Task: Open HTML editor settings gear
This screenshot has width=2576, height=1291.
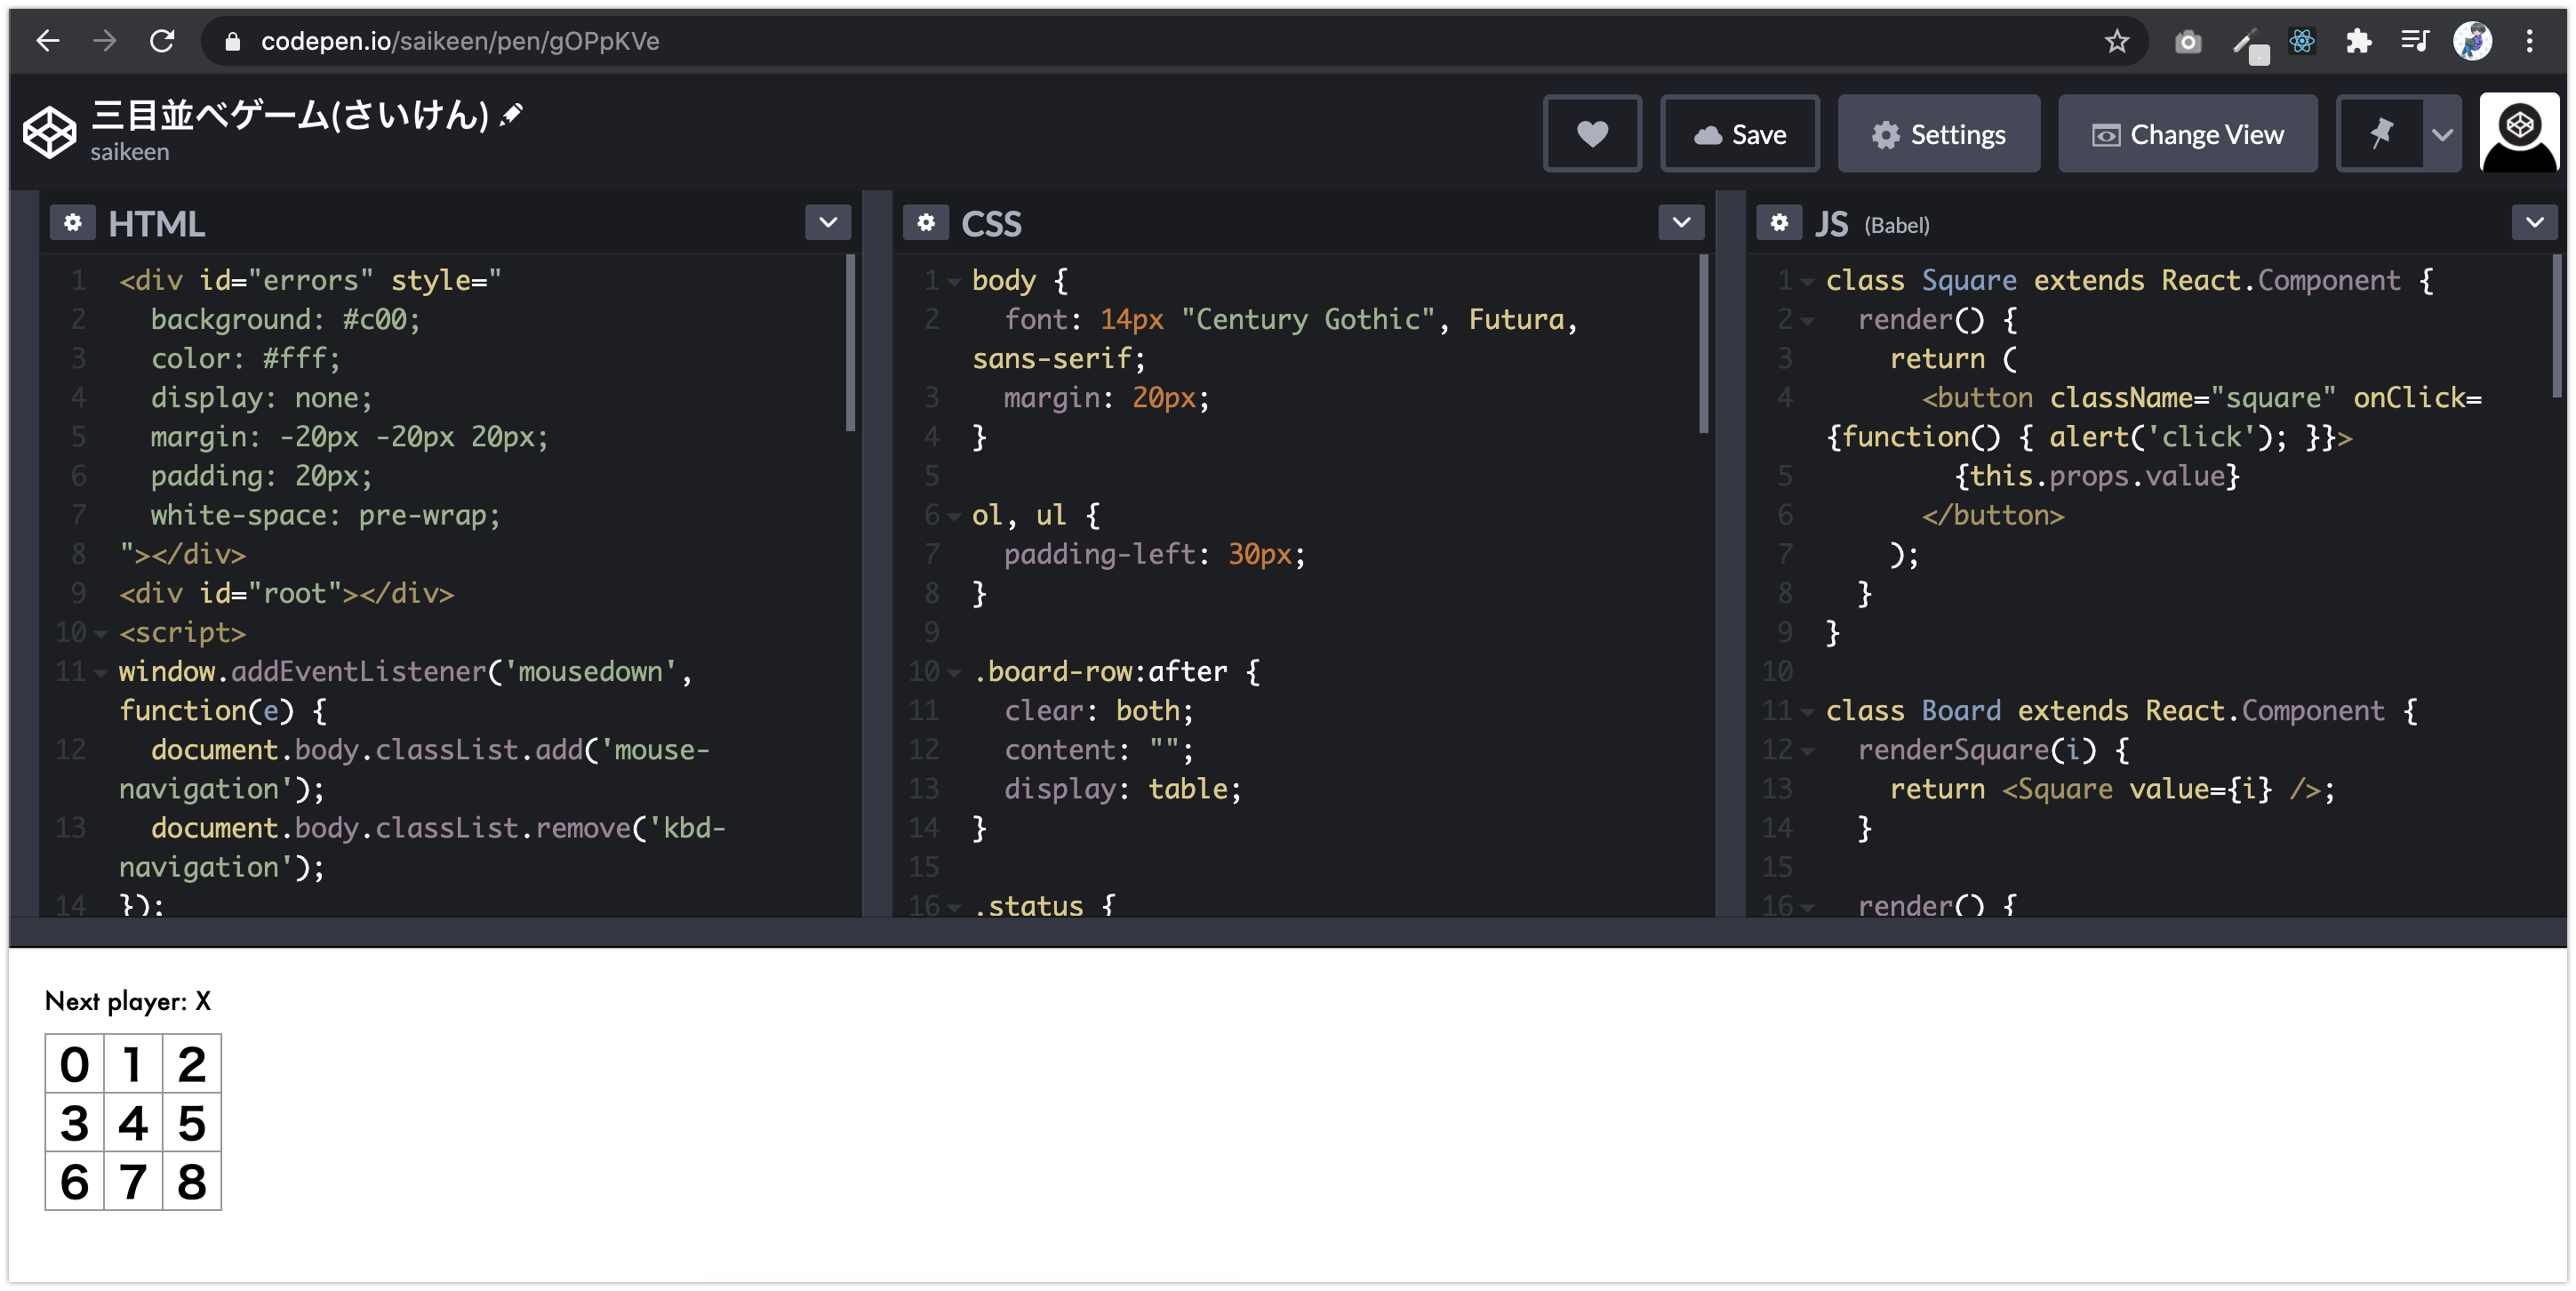Action: 73,223
